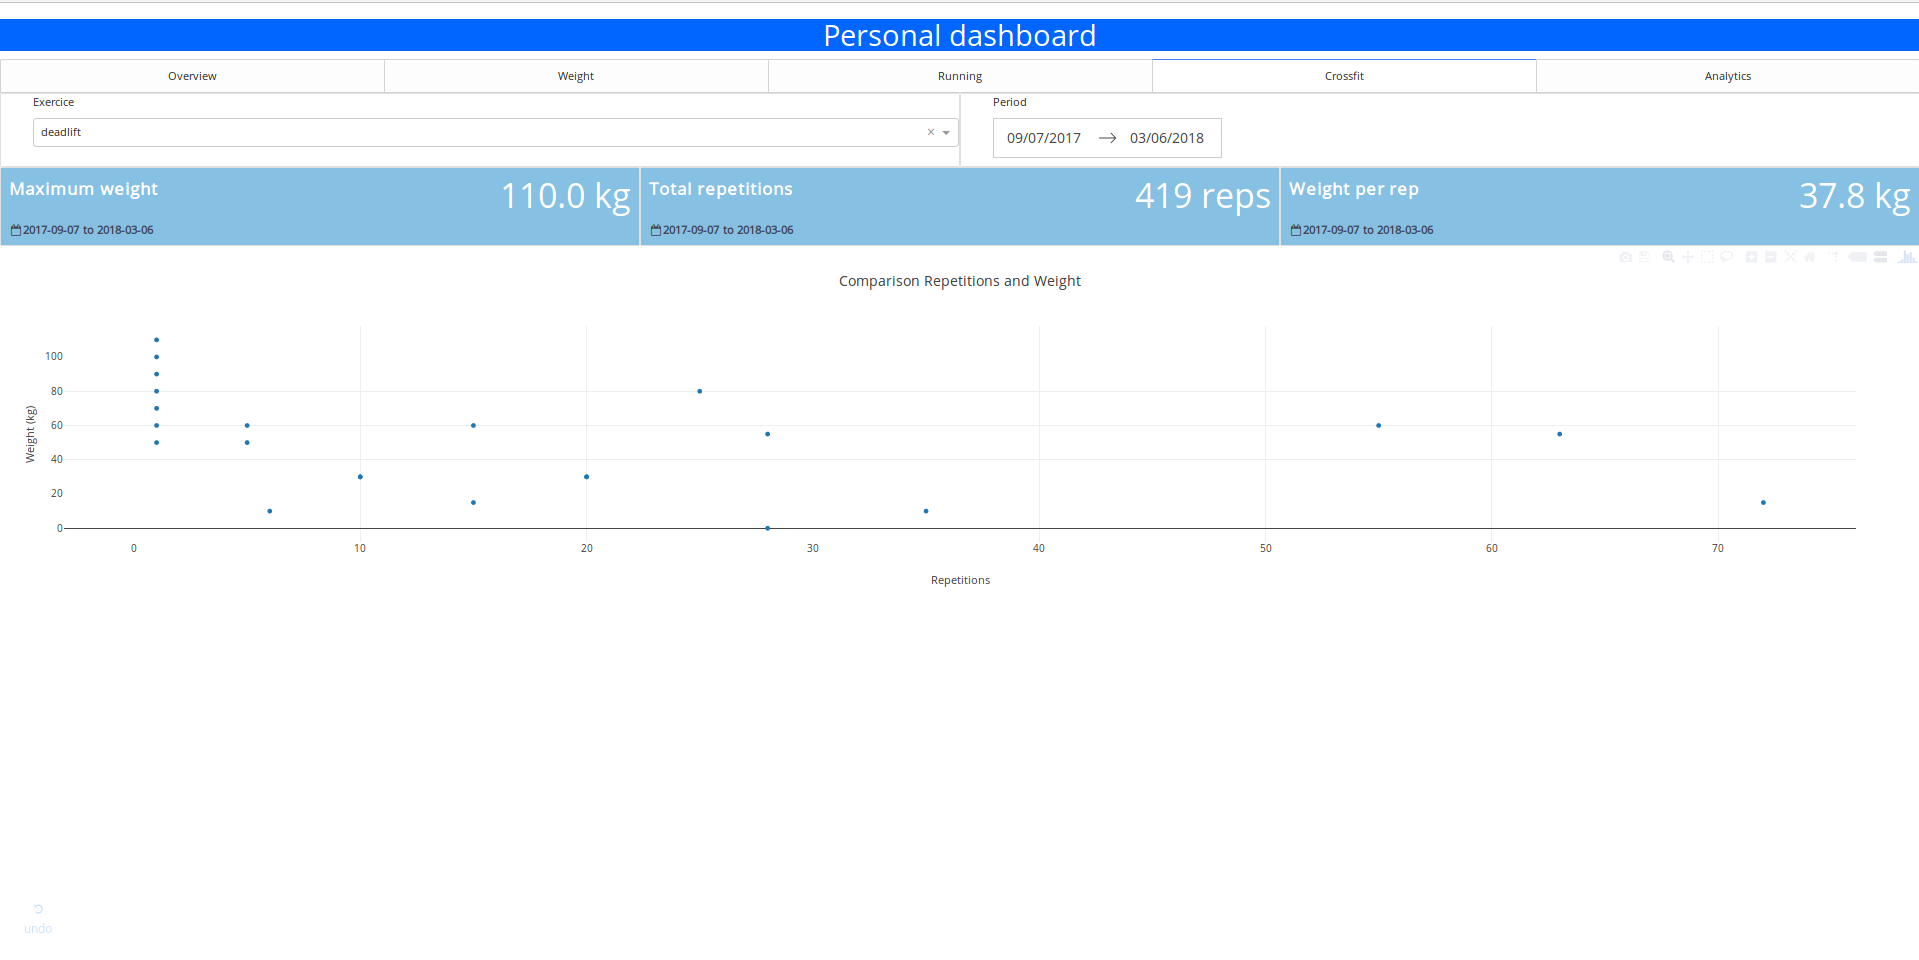The width and height of the screenshot is (1919, 960).
Task: Click the save and edit plot disk icon
Action: pos(1644,257)
